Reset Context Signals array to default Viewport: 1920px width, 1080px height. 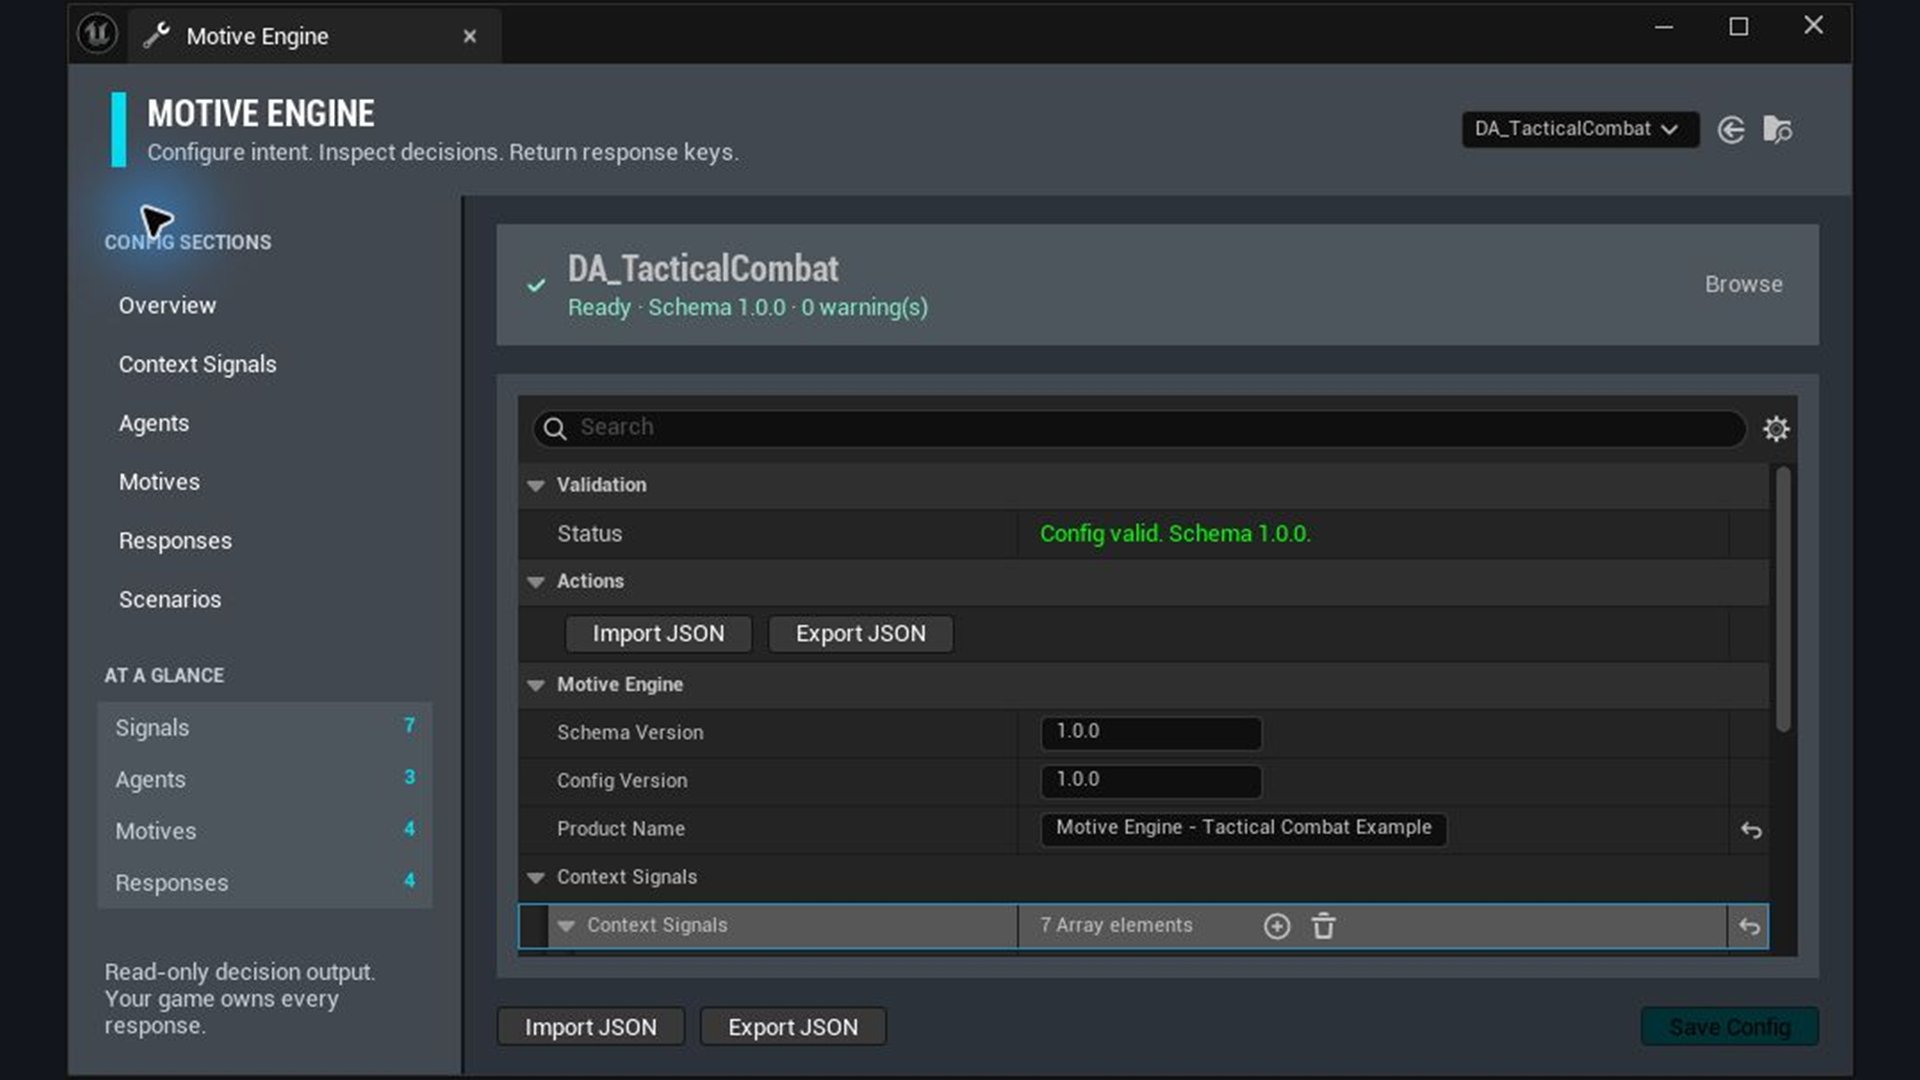point(1749,926)
